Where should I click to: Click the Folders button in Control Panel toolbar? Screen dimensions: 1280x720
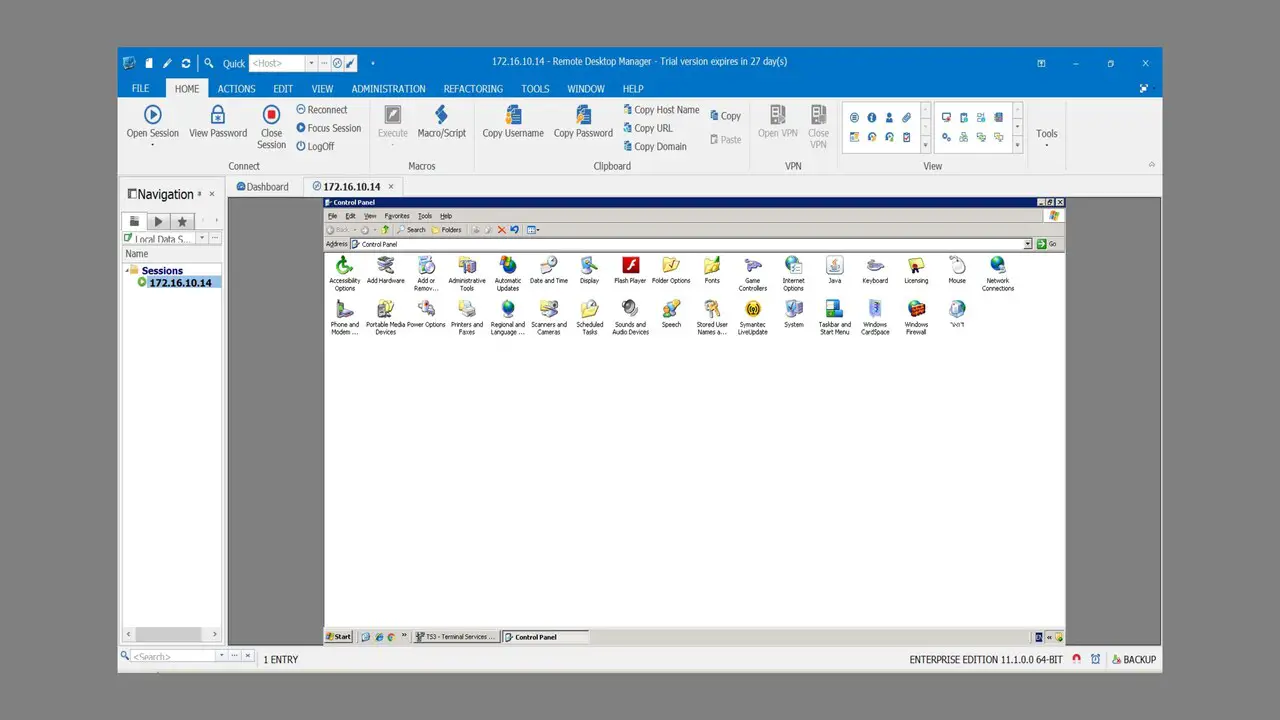point(446,230)
